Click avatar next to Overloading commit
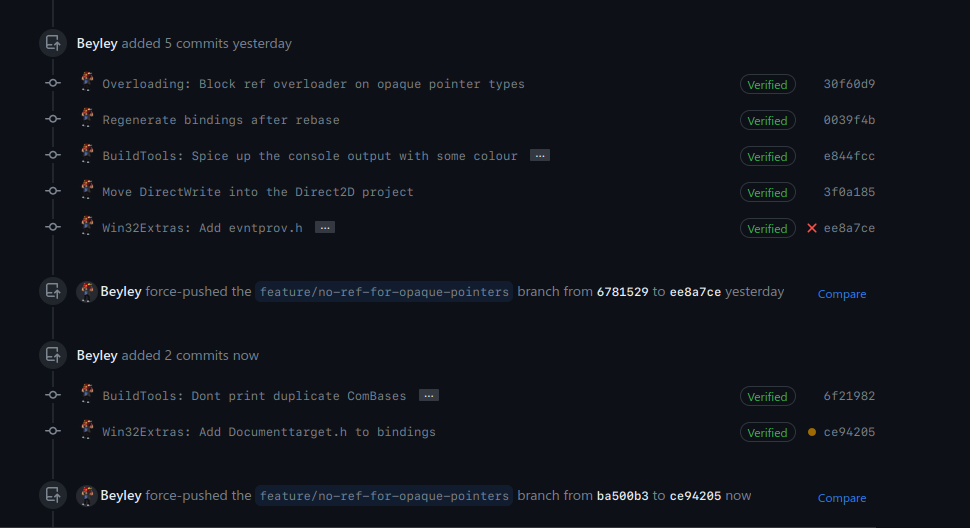 tap(87, 83)
